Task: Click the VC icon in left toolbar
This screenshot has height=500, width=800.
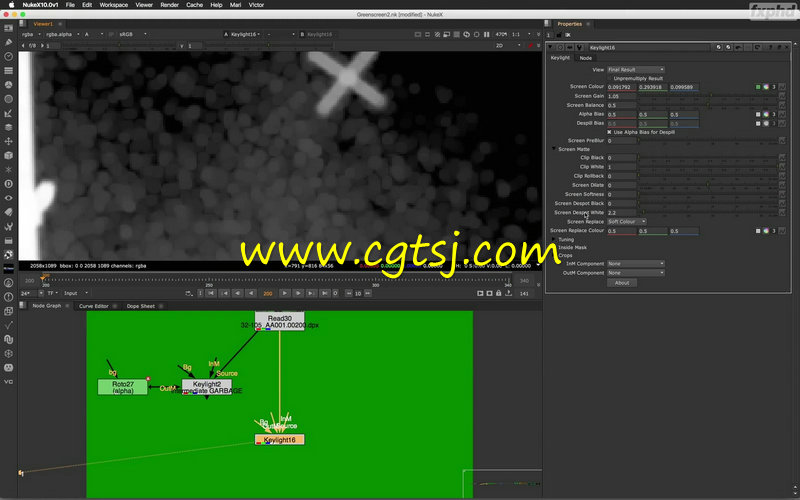Action: (x=8, y=382)
